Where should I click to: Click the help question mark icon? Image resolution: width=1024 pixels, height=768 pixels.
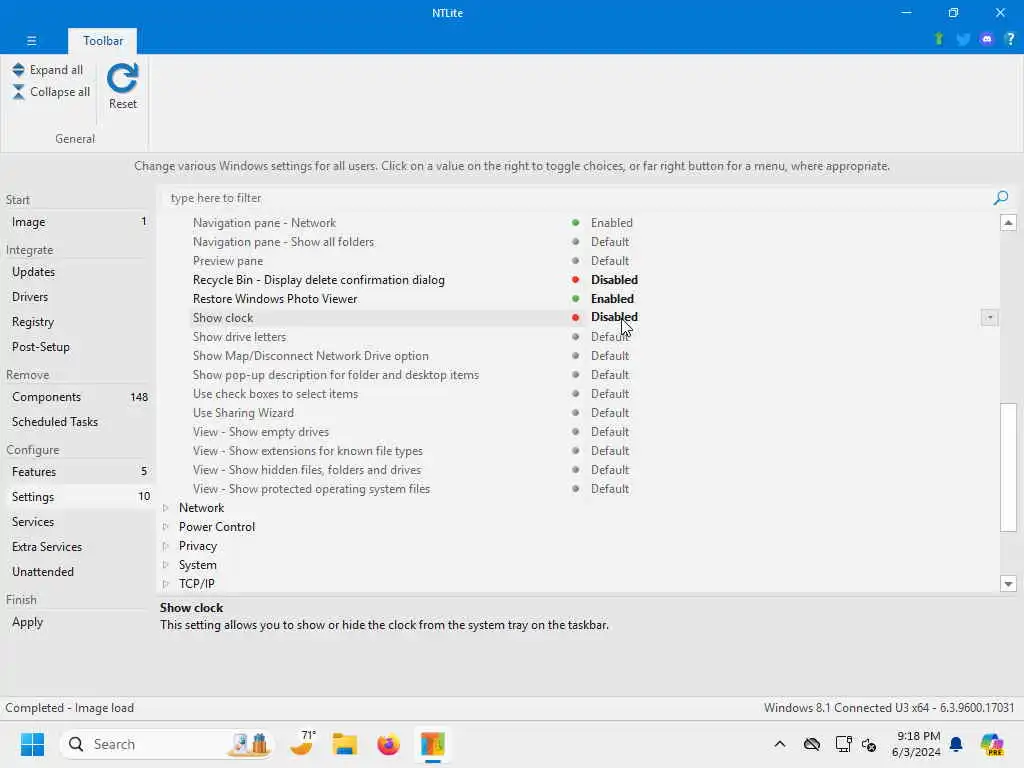(1010, 39)
